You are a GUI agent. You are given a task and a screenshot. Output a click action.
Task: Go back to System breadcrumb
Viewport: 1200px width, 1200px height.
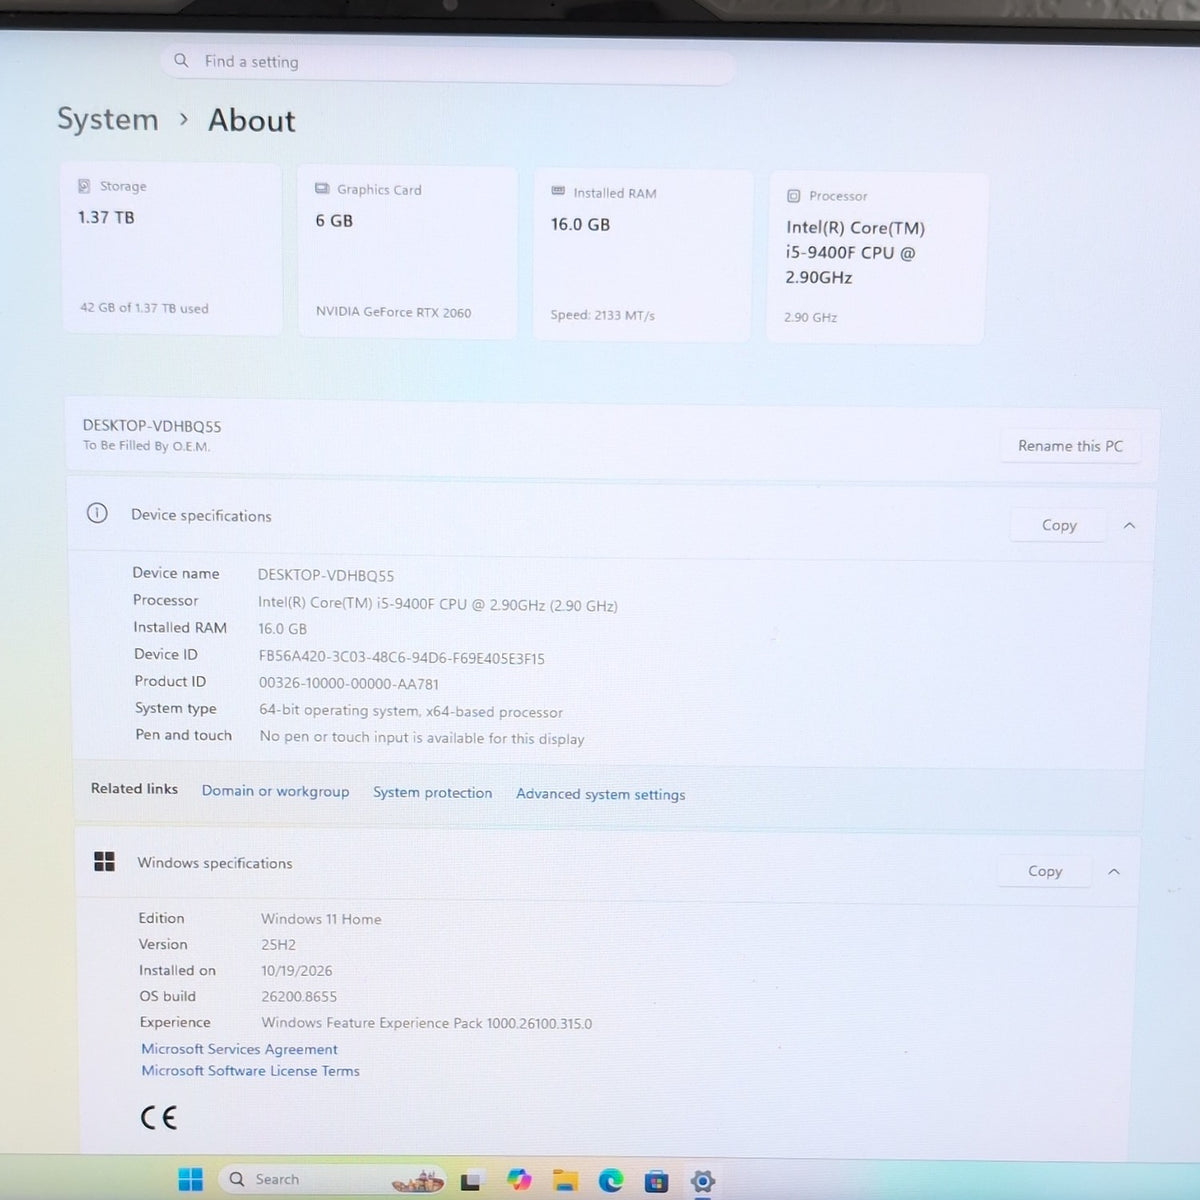[x=108, y=119]
